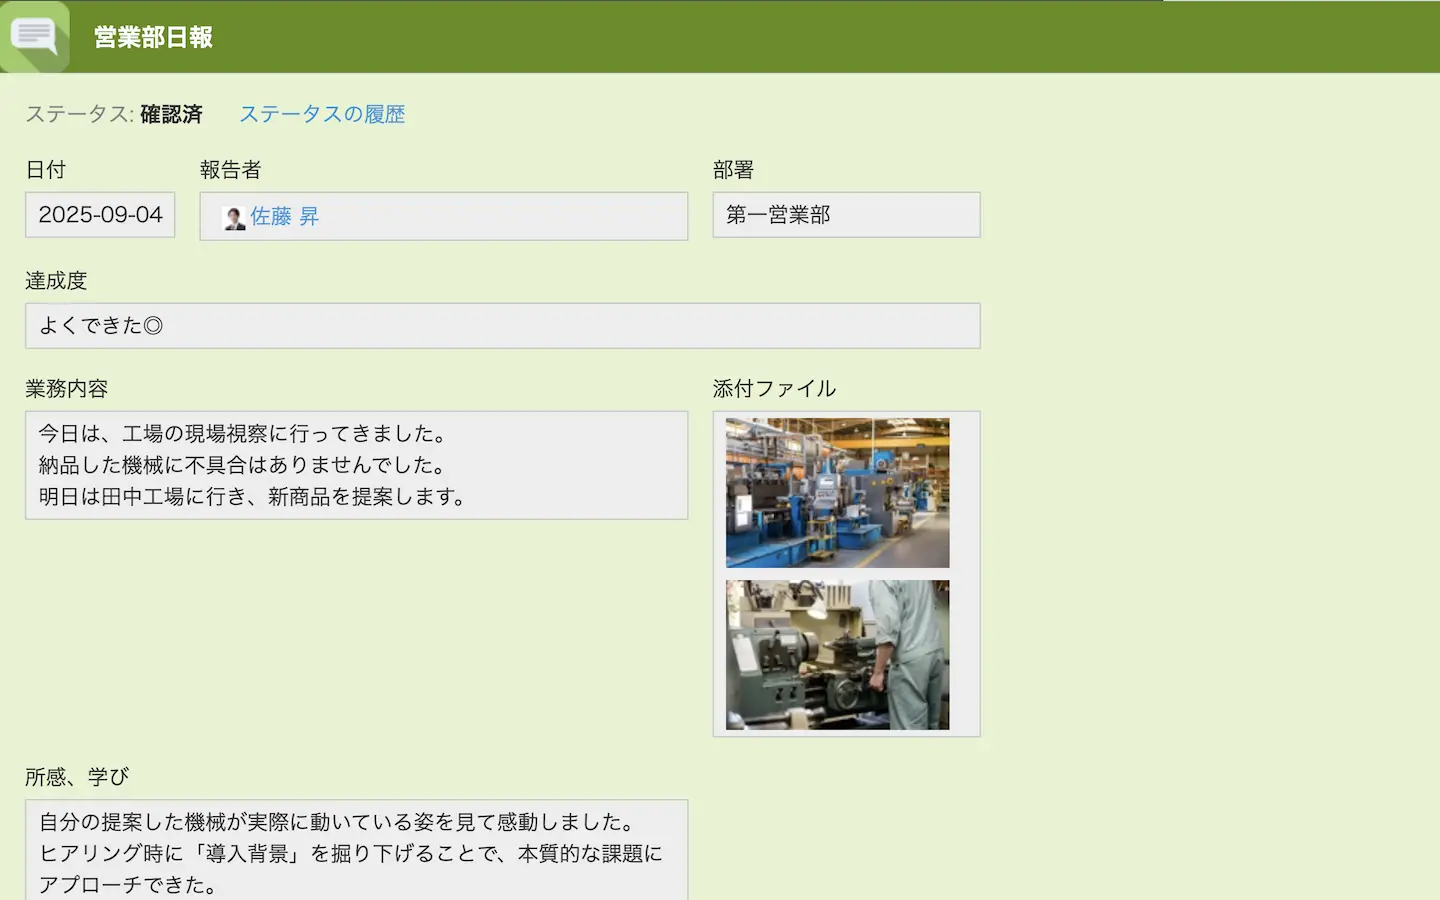Click 佐藤 昇's profile avatar icon
The width and height of the screenshot is (1440, 900).
(x=234, y=218)
